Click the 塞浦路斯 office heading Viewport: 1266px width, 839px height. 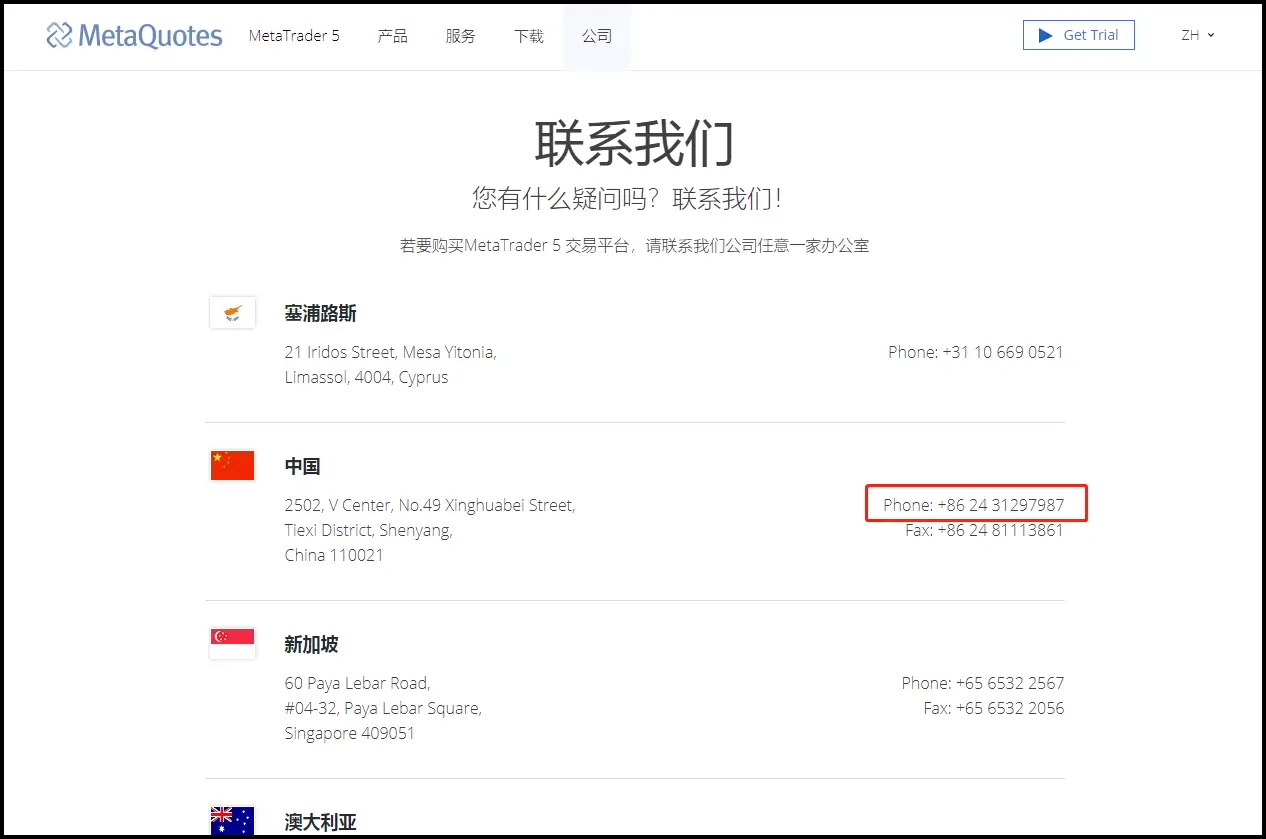click(x=320, y=314)
